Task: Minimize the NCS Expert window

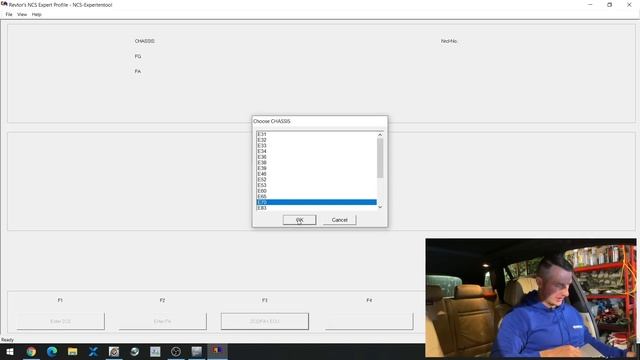Action: (x=590, y=4)
